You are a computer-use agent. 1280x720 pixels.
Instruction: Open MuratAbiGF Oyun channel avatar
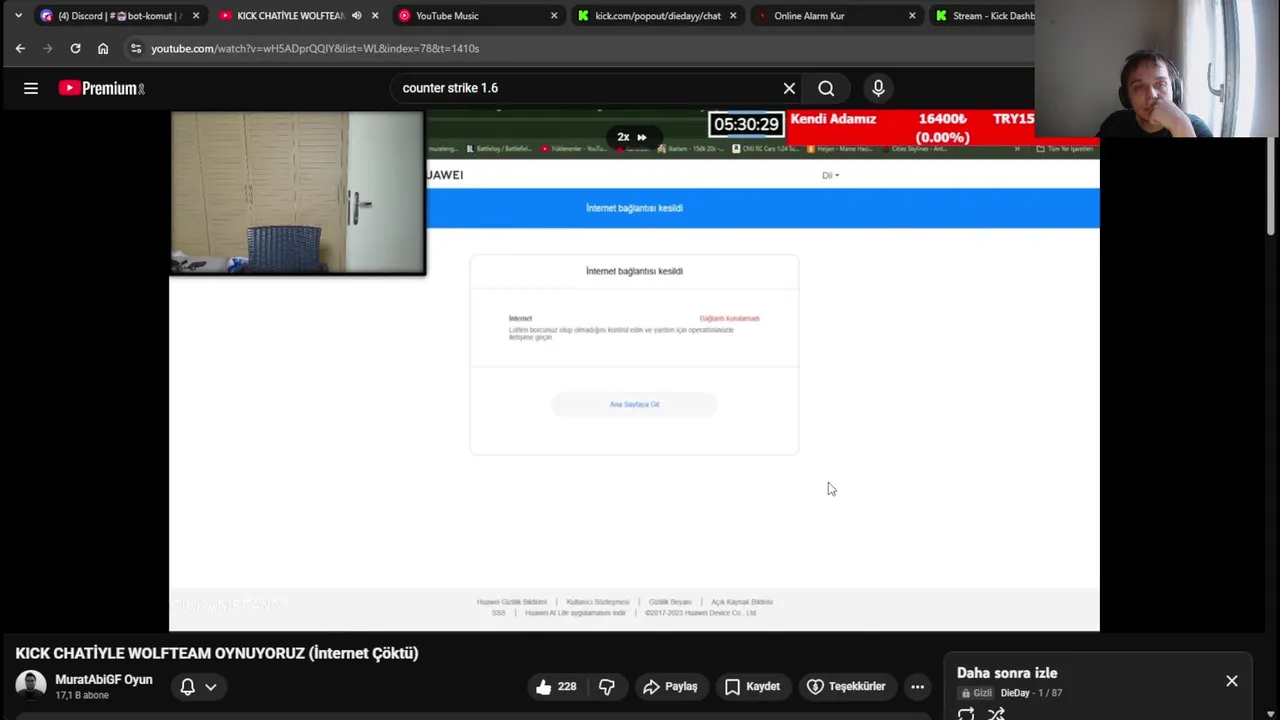coord(31,686)
